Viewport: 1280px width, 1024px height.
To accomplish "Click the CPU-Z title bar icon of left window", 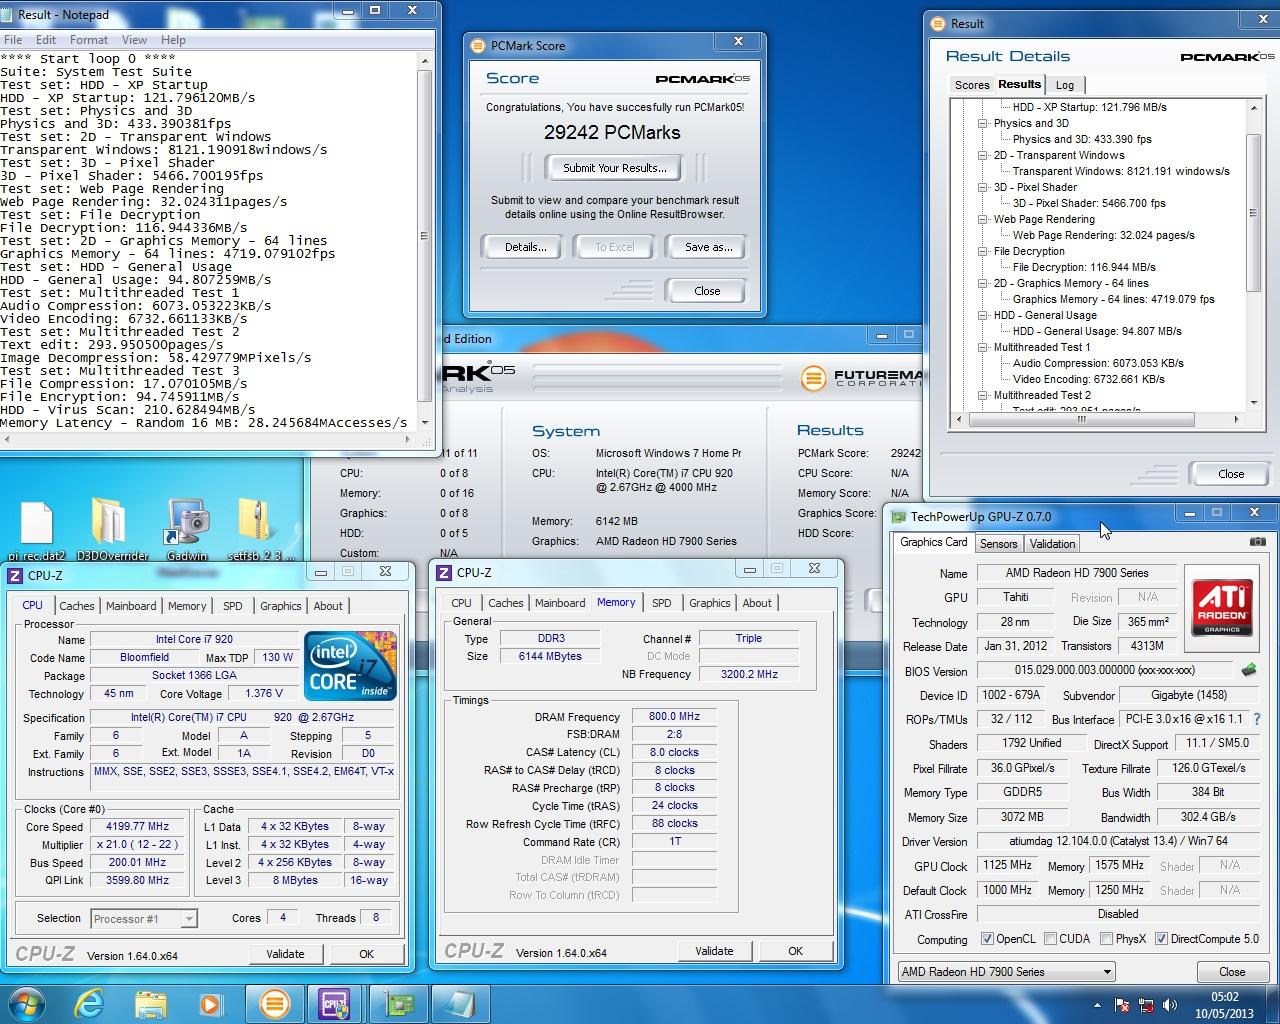I will point(15,574).
